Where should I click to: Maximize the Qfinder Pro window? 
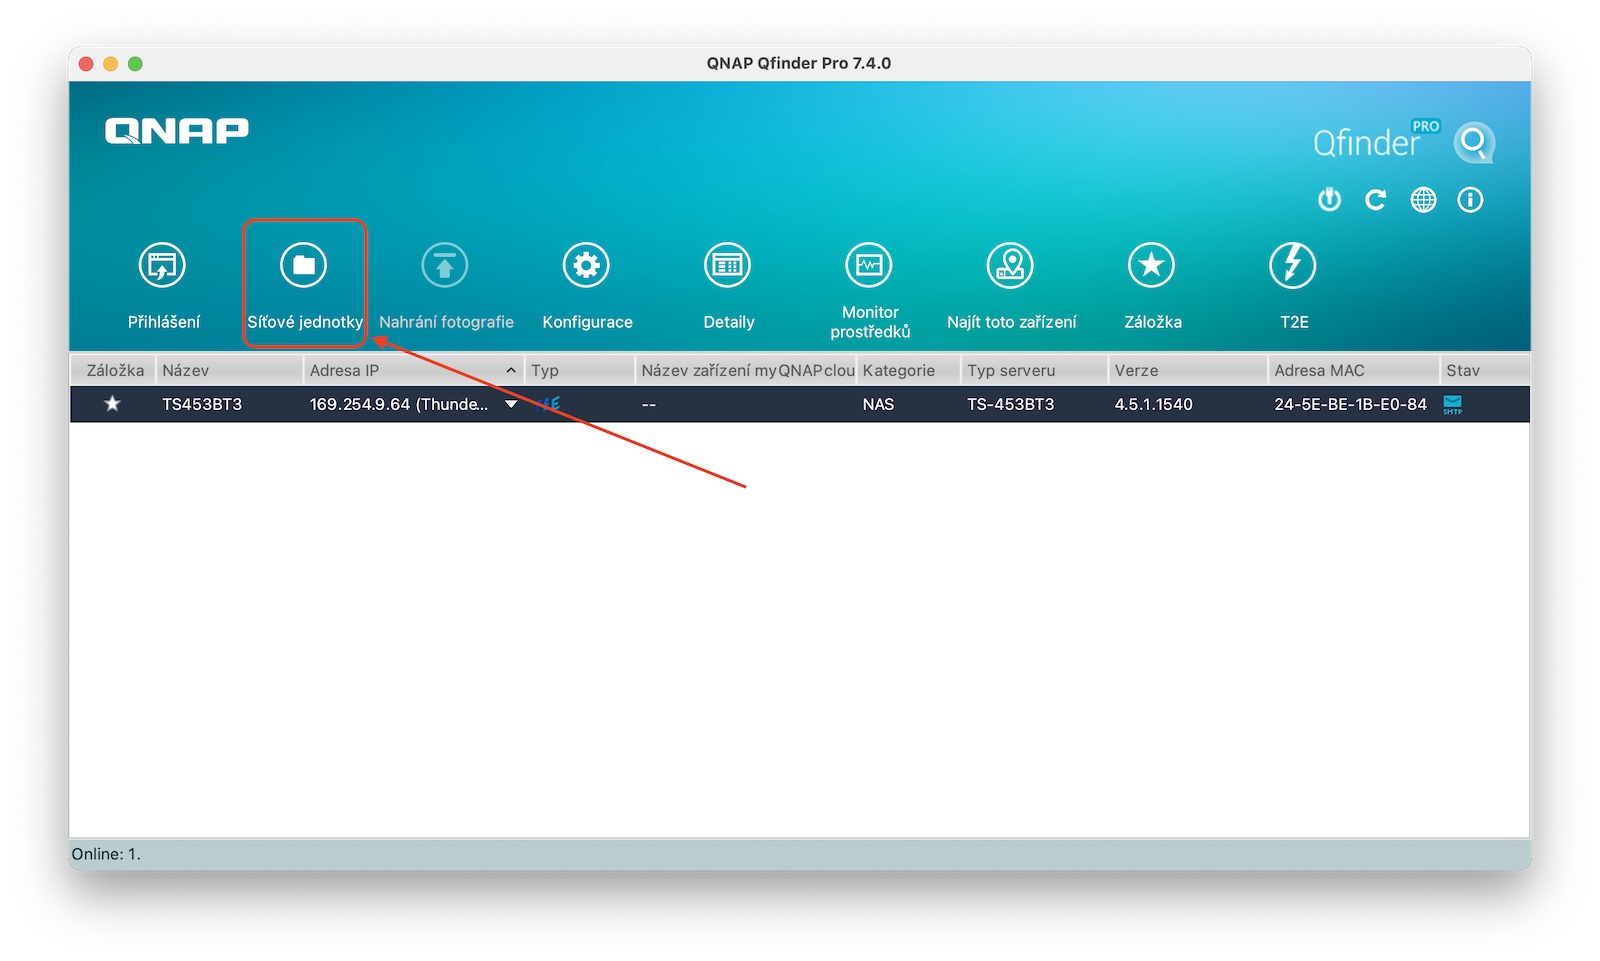[135, 63]
